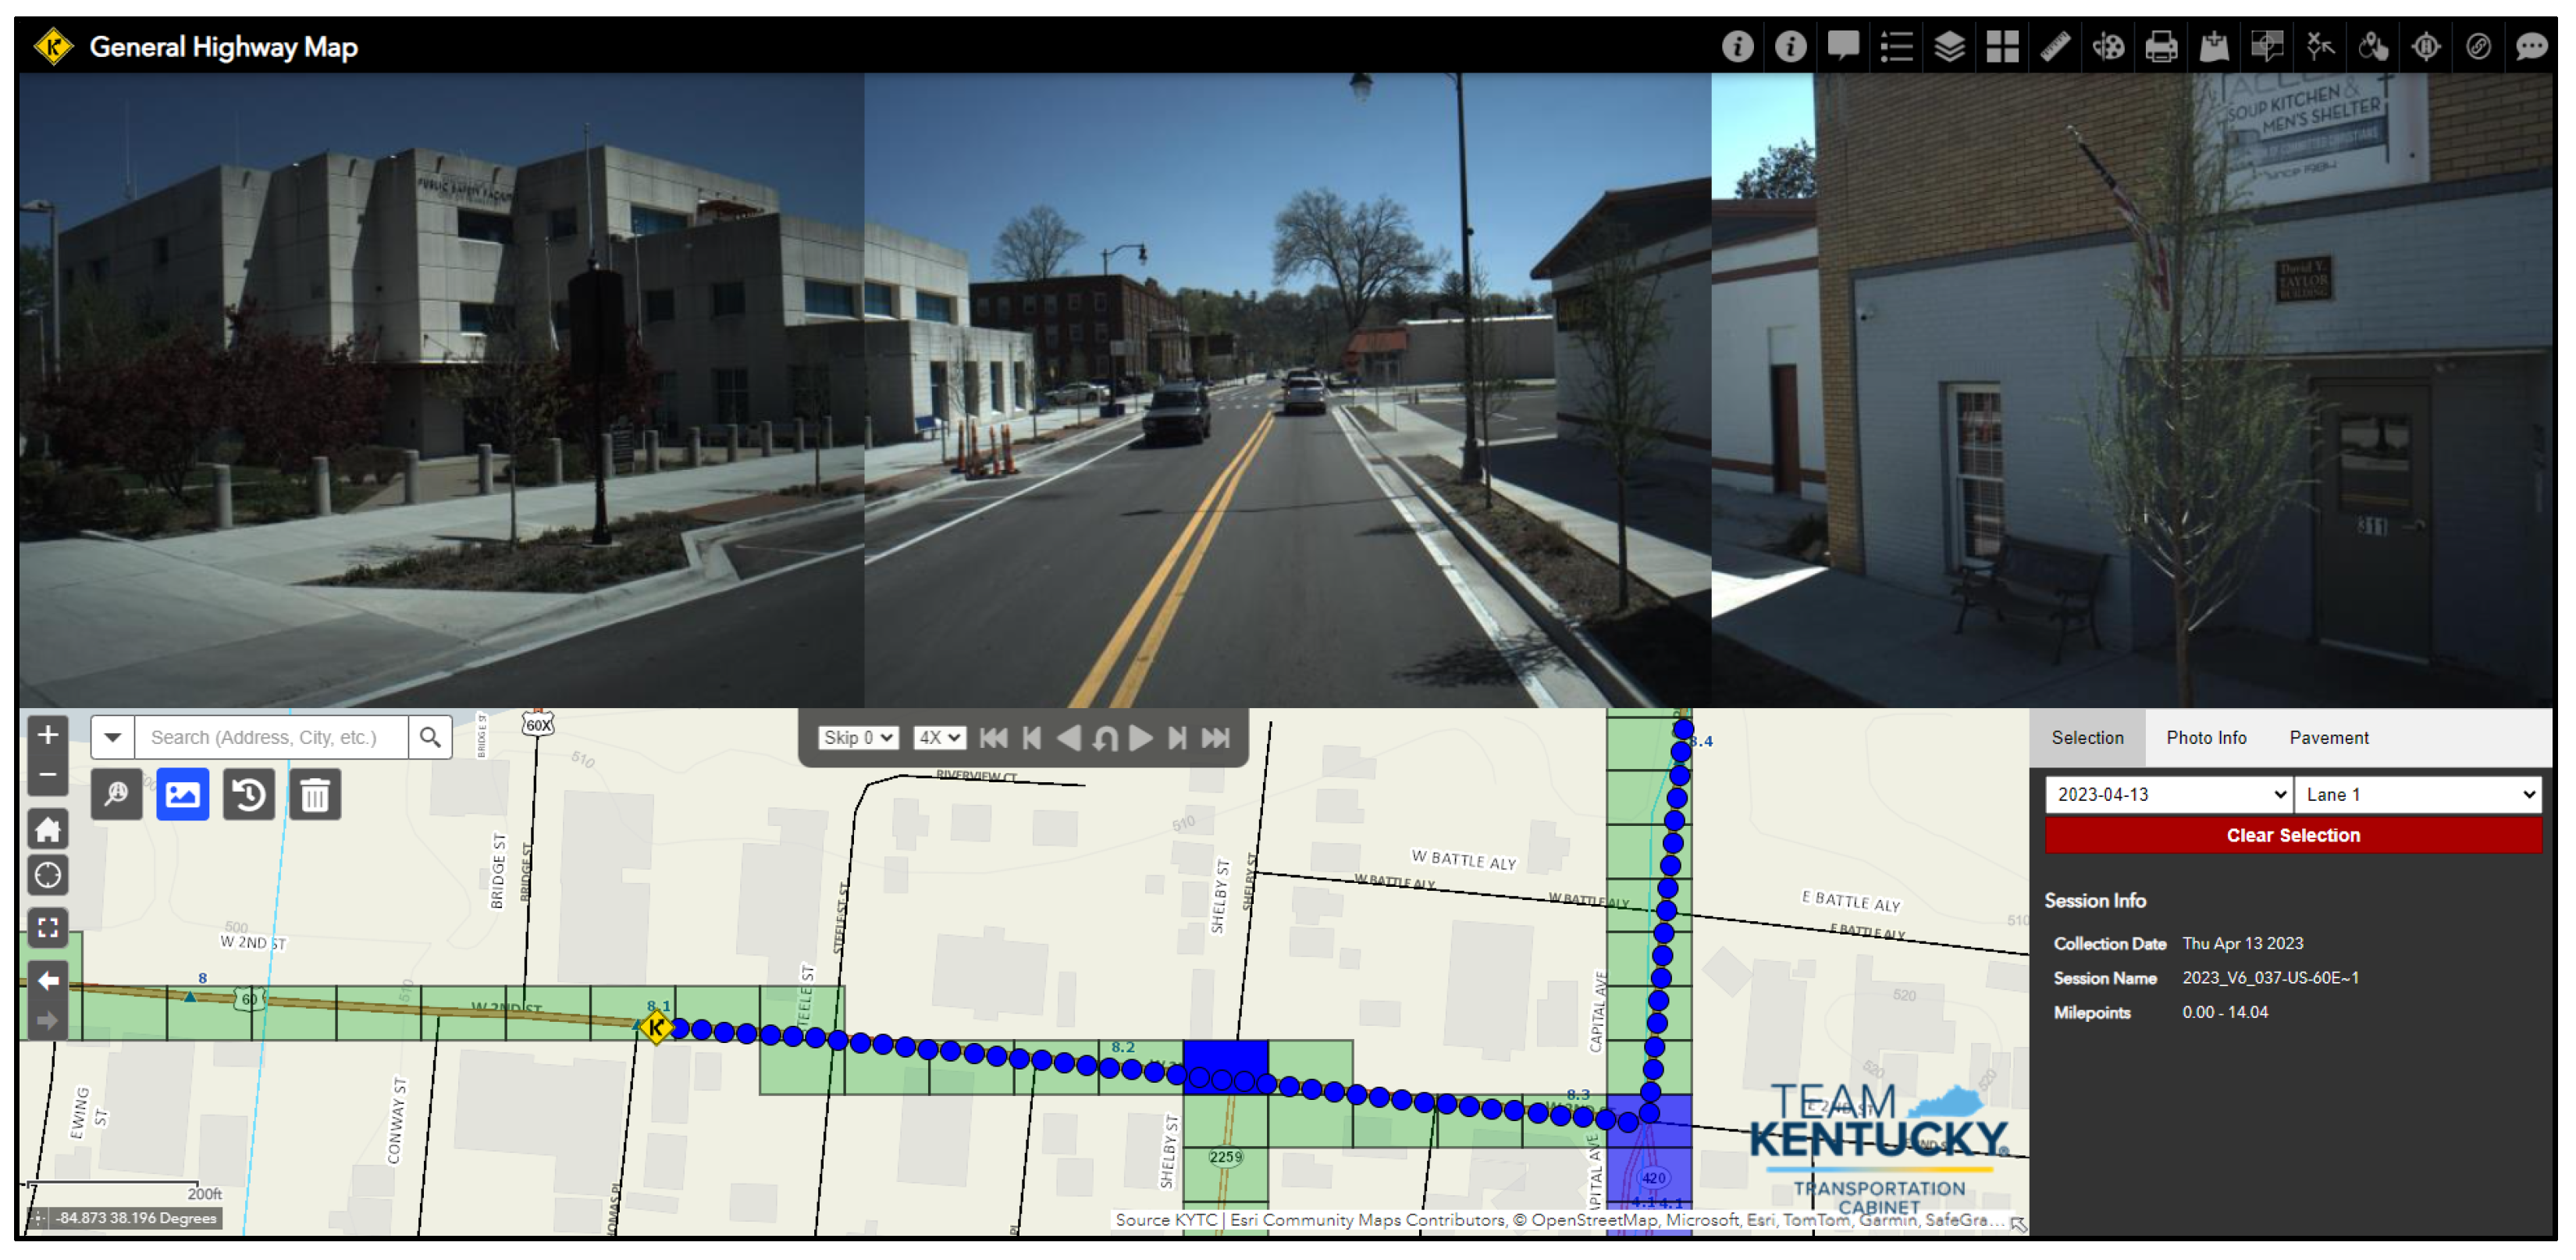
Task: Click the history clock button
Action: [248, 795]
